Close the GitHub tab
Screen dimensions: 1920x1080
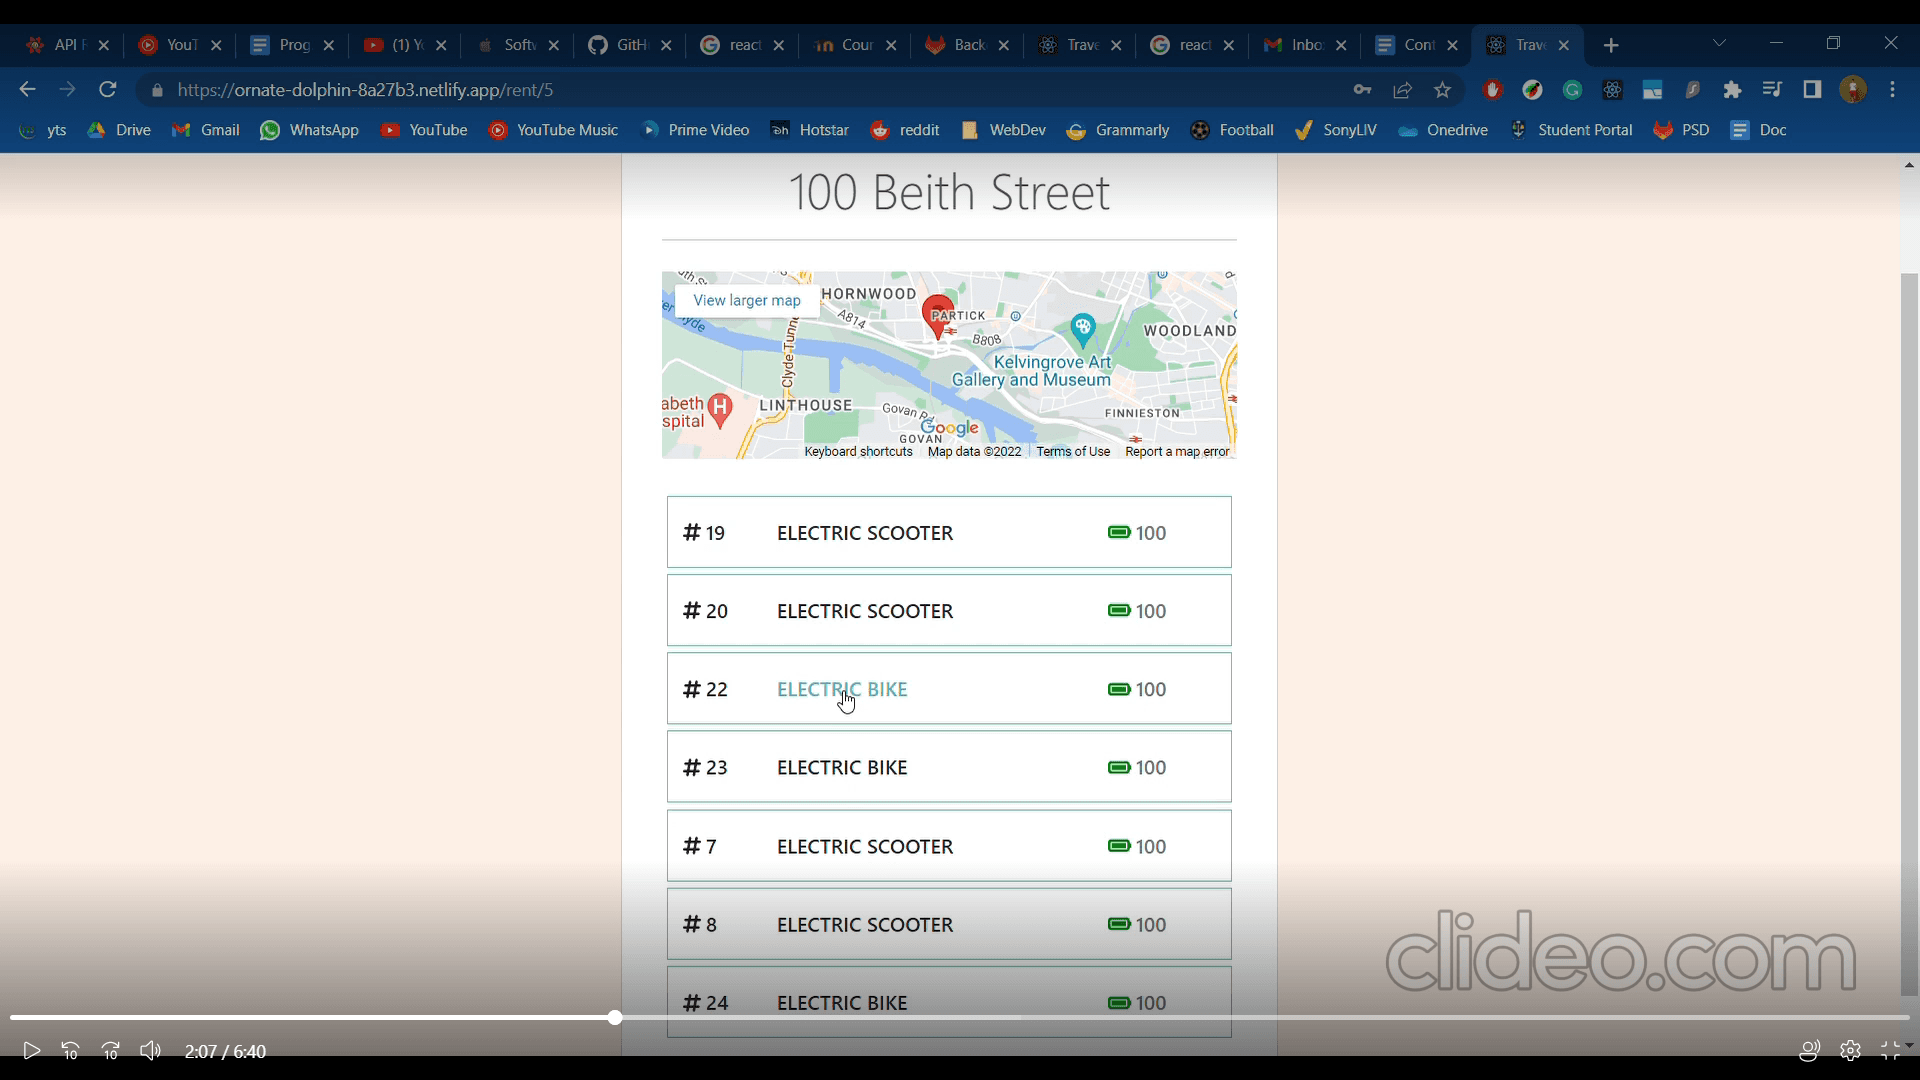point(666,45)
